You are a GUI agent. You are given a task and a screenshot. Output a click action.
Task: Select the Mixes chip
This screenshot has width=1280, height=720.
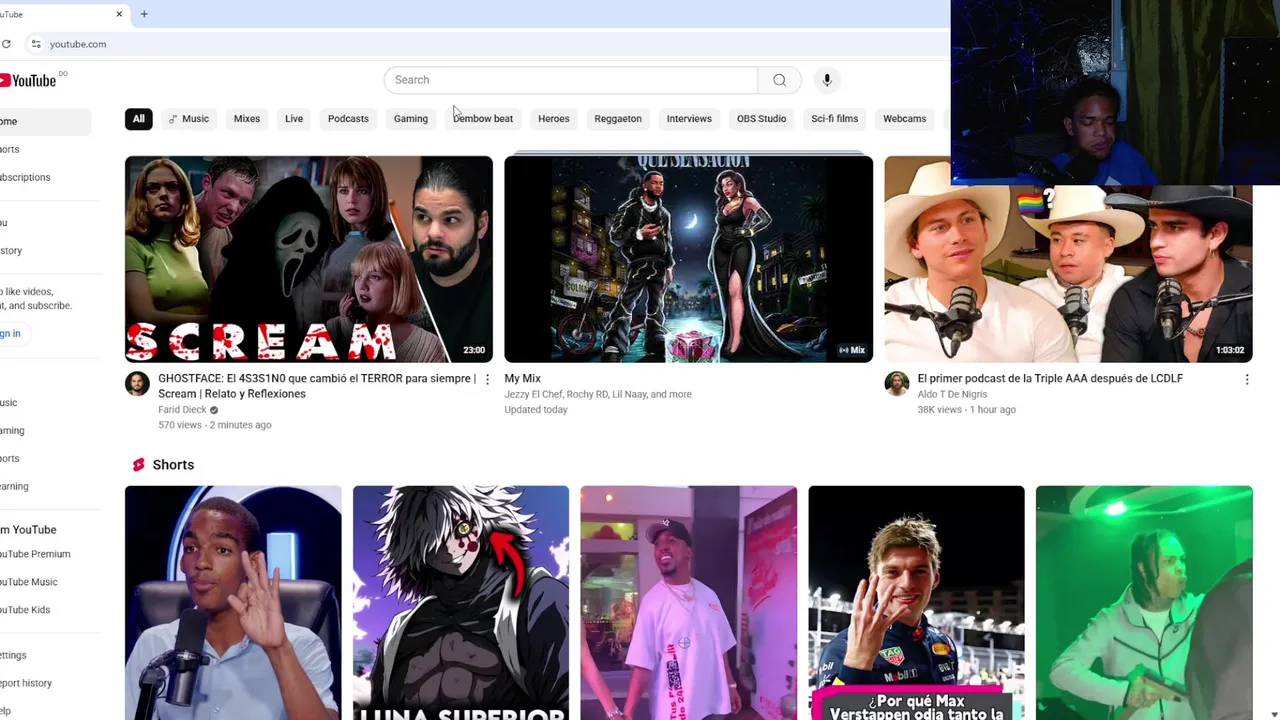247,119
